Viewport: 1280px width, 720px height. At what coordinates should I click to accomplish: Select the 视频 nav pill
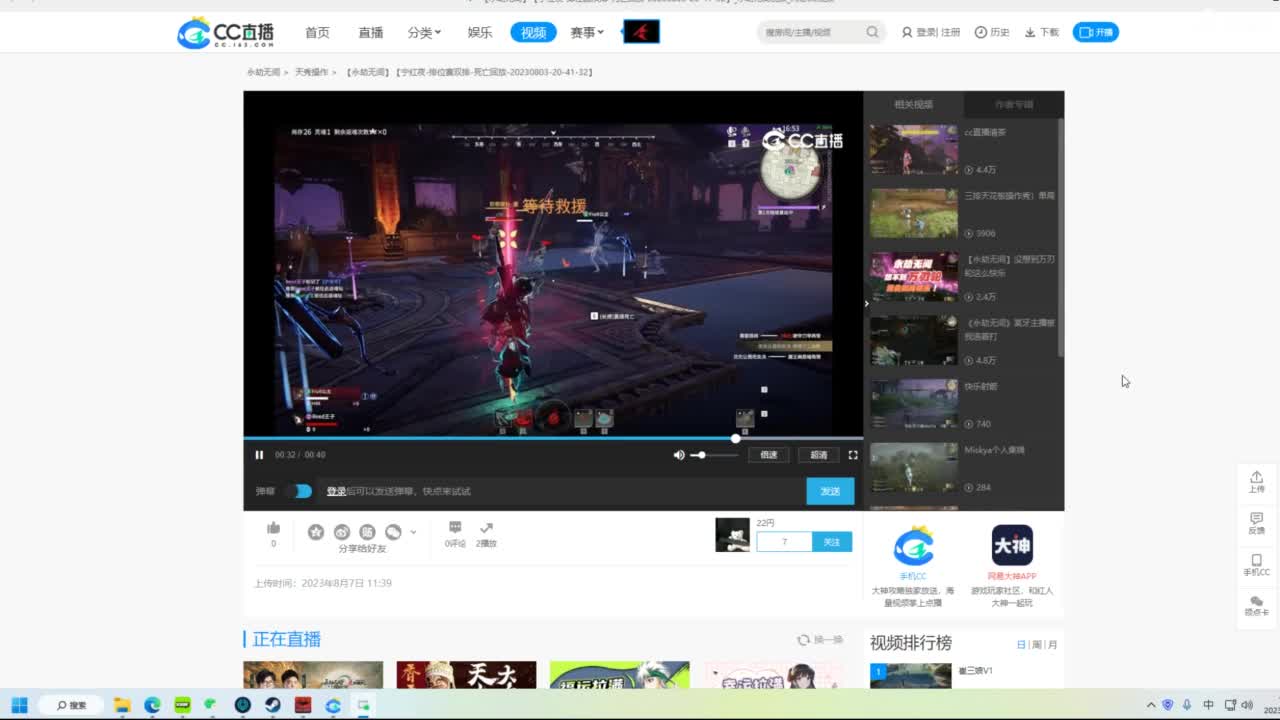533,32
